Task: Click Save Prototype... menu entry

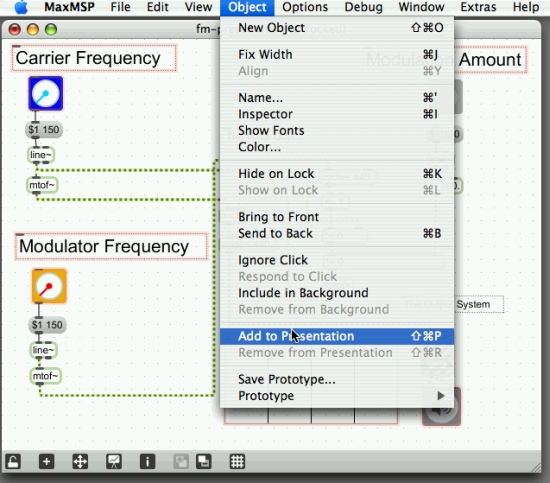Action: 337,379
